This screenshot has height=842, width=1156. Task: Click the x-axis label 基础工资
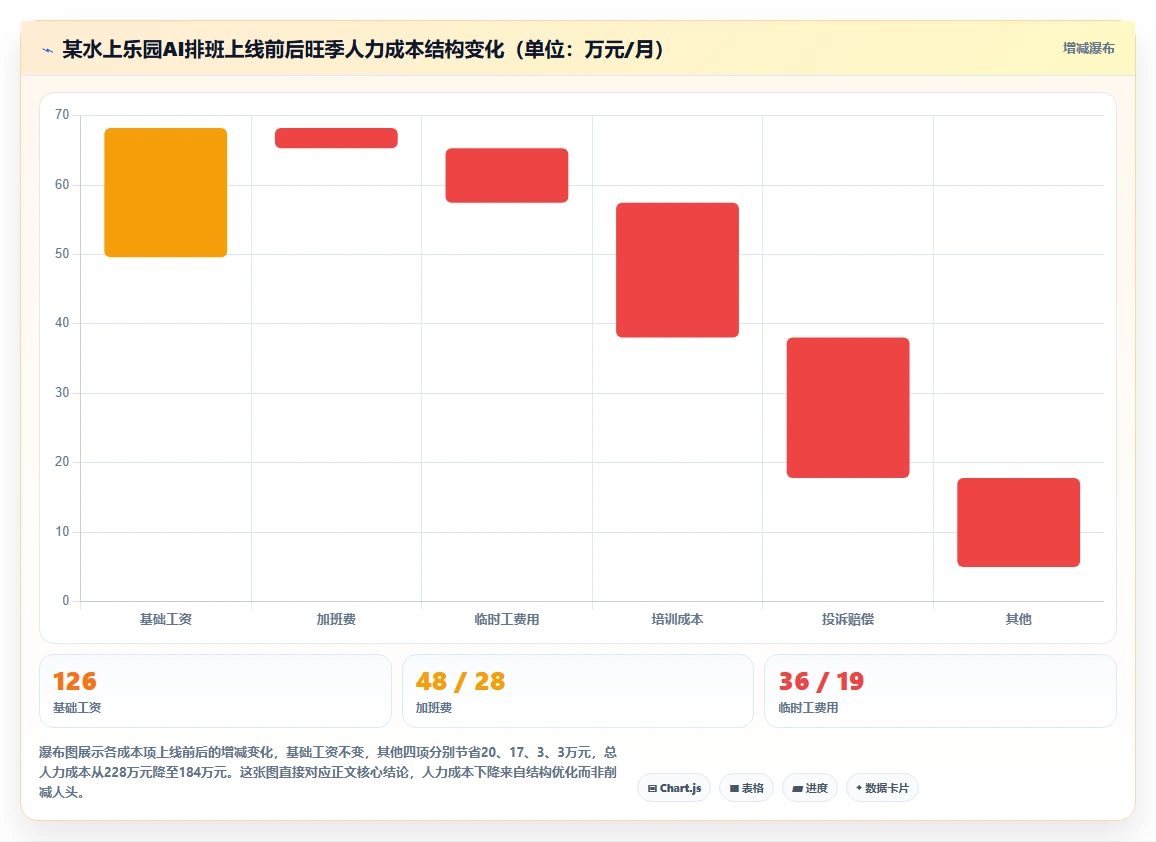pos(166,619)
